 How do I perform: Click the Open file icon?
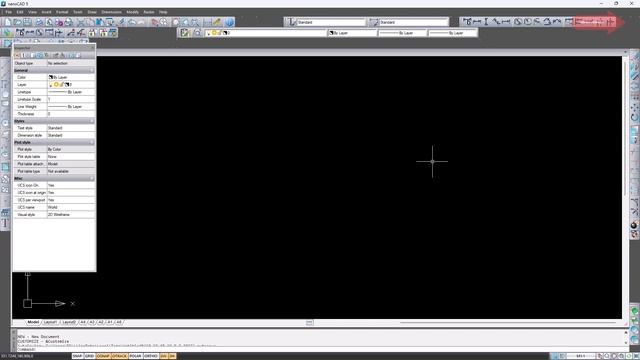point(18,22)
